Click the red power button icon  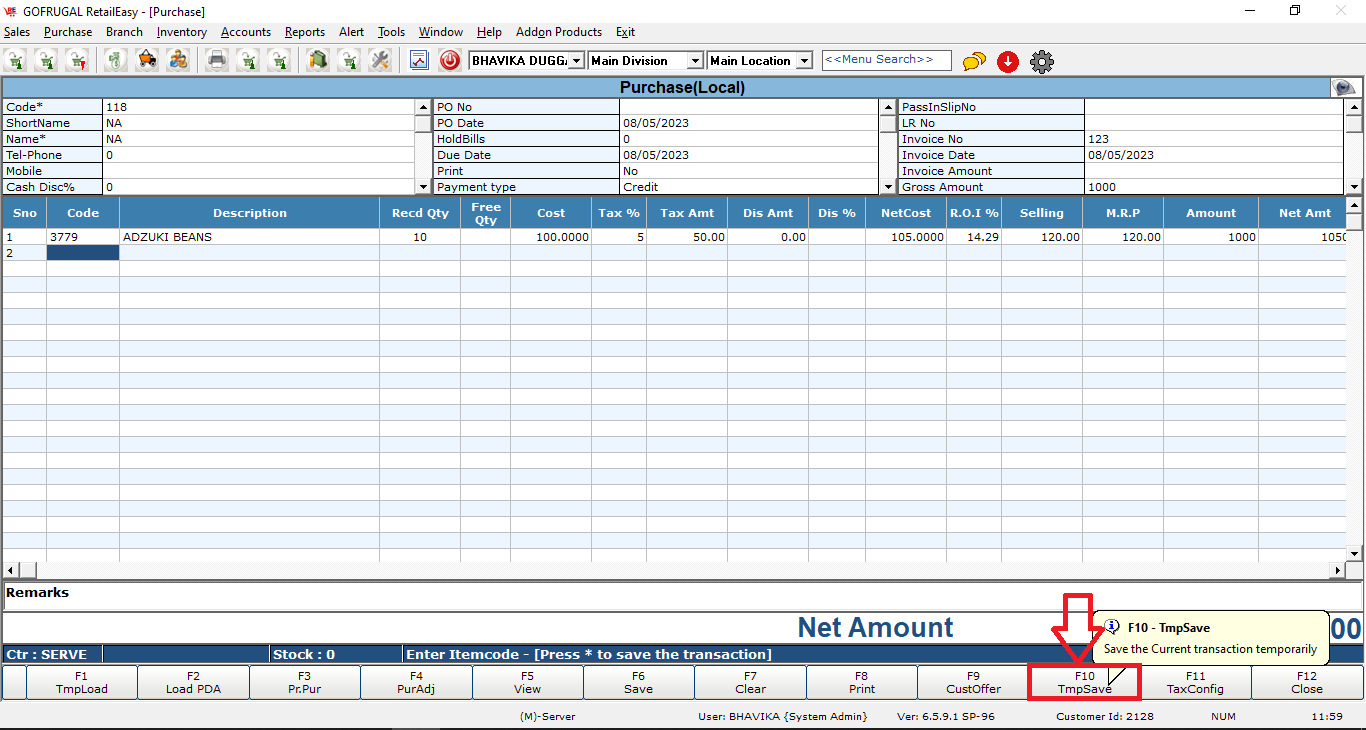(x=450, y=60)
